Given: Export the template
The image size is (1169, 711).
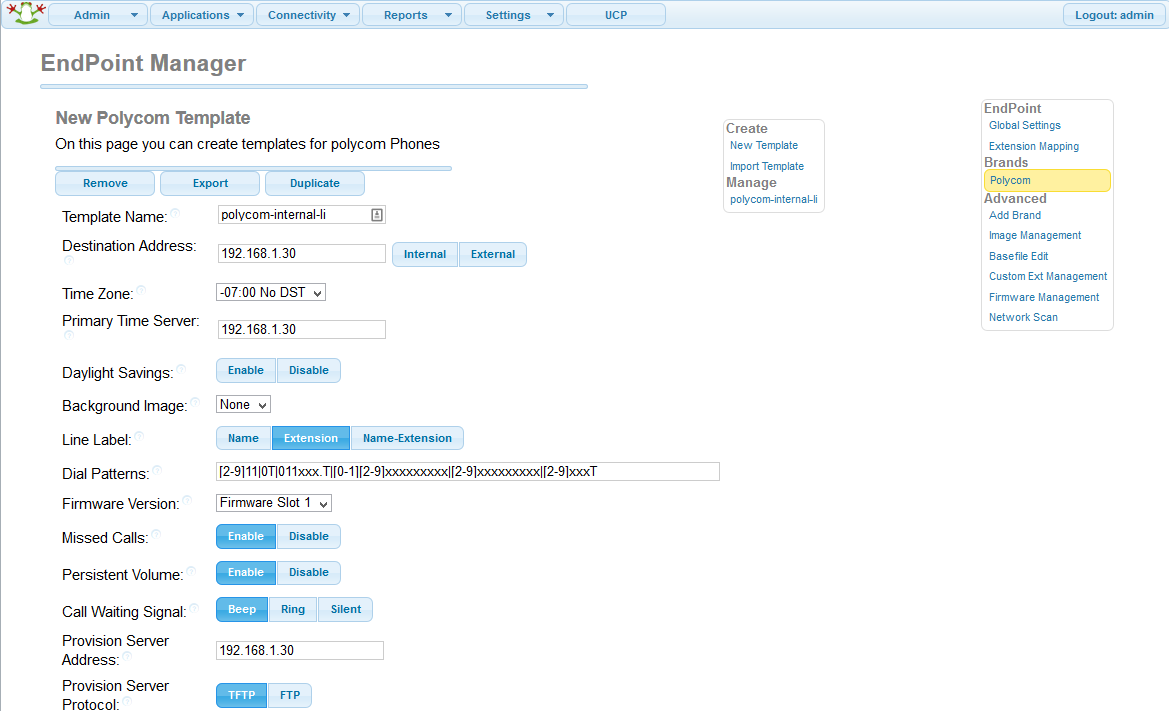Looking at the screenshot, I should 210,183.
